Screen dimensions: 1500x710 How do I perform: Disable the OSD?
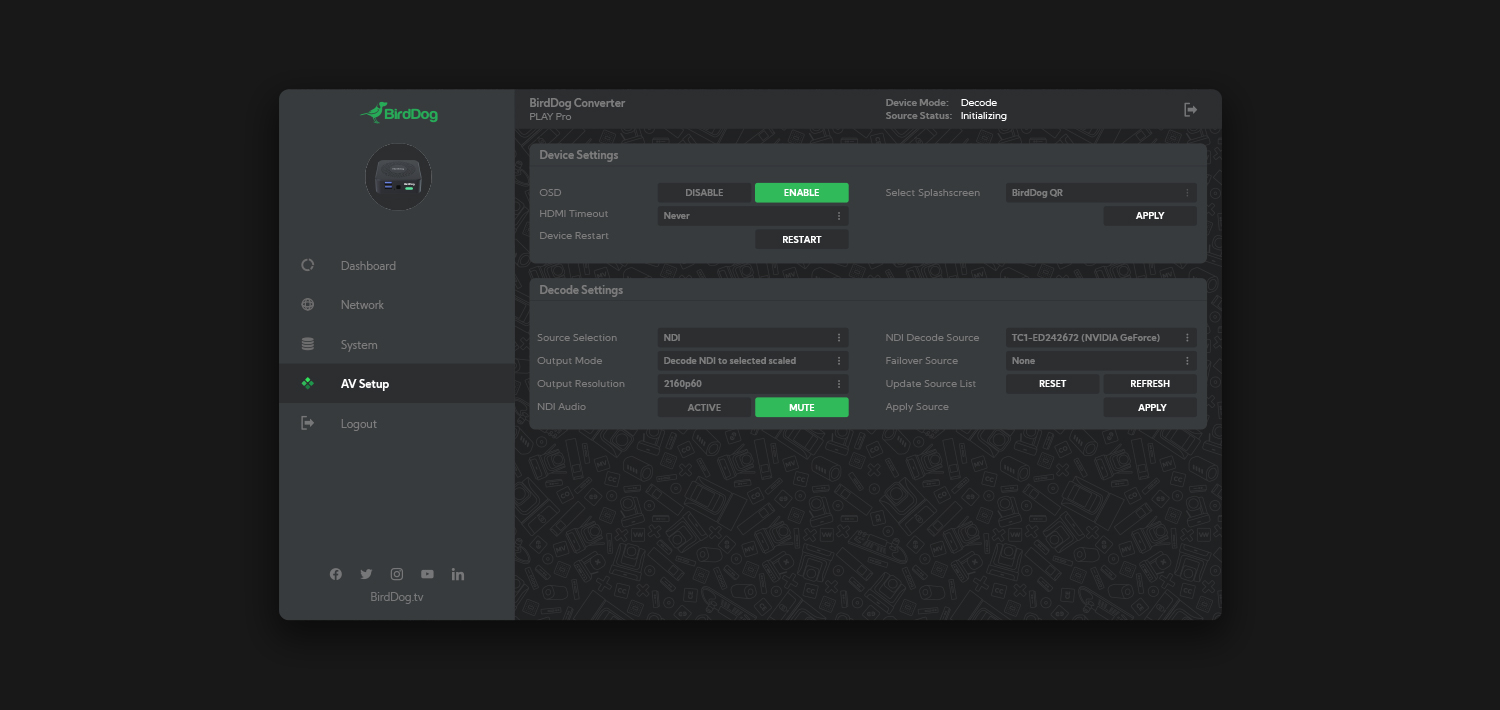[704, 193]
